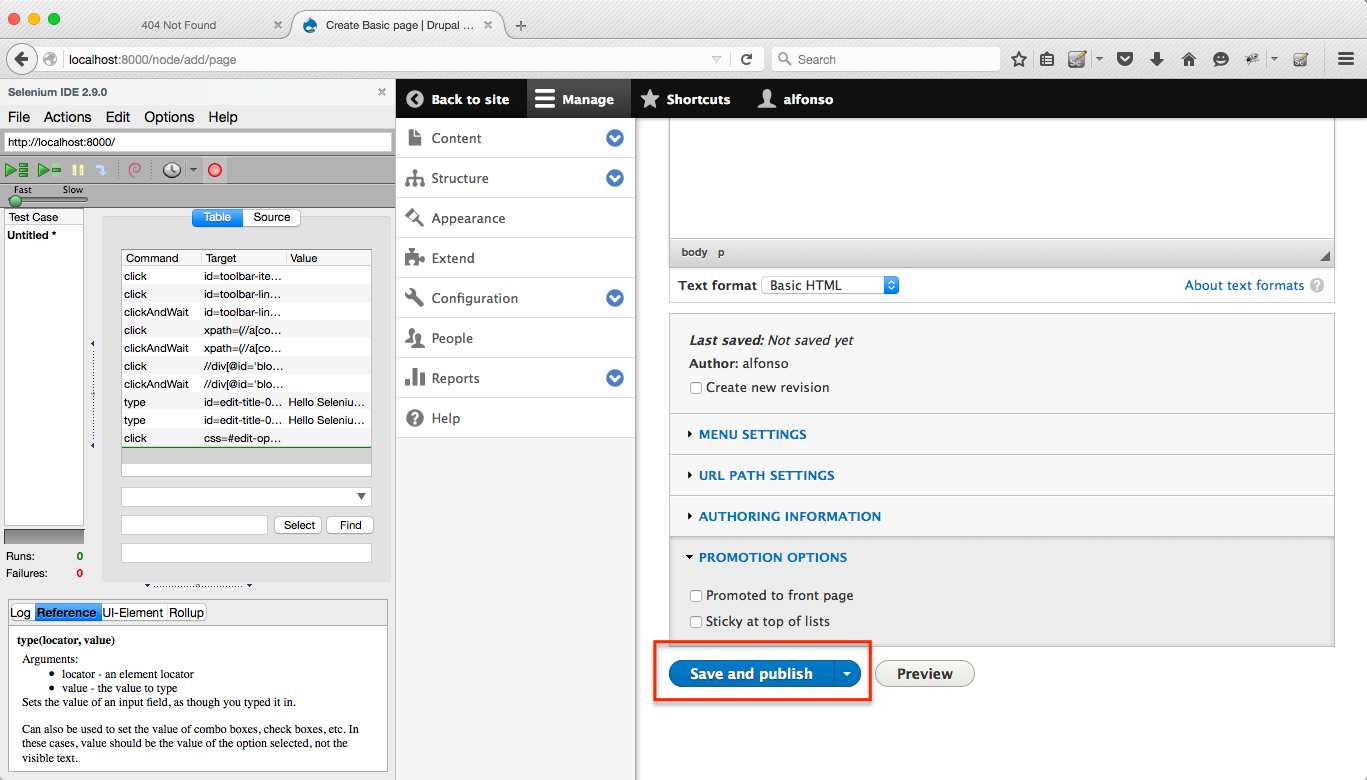Open the Selenium IDE Options menu
The image size is (1367, 780).
(x=169, y=117)
